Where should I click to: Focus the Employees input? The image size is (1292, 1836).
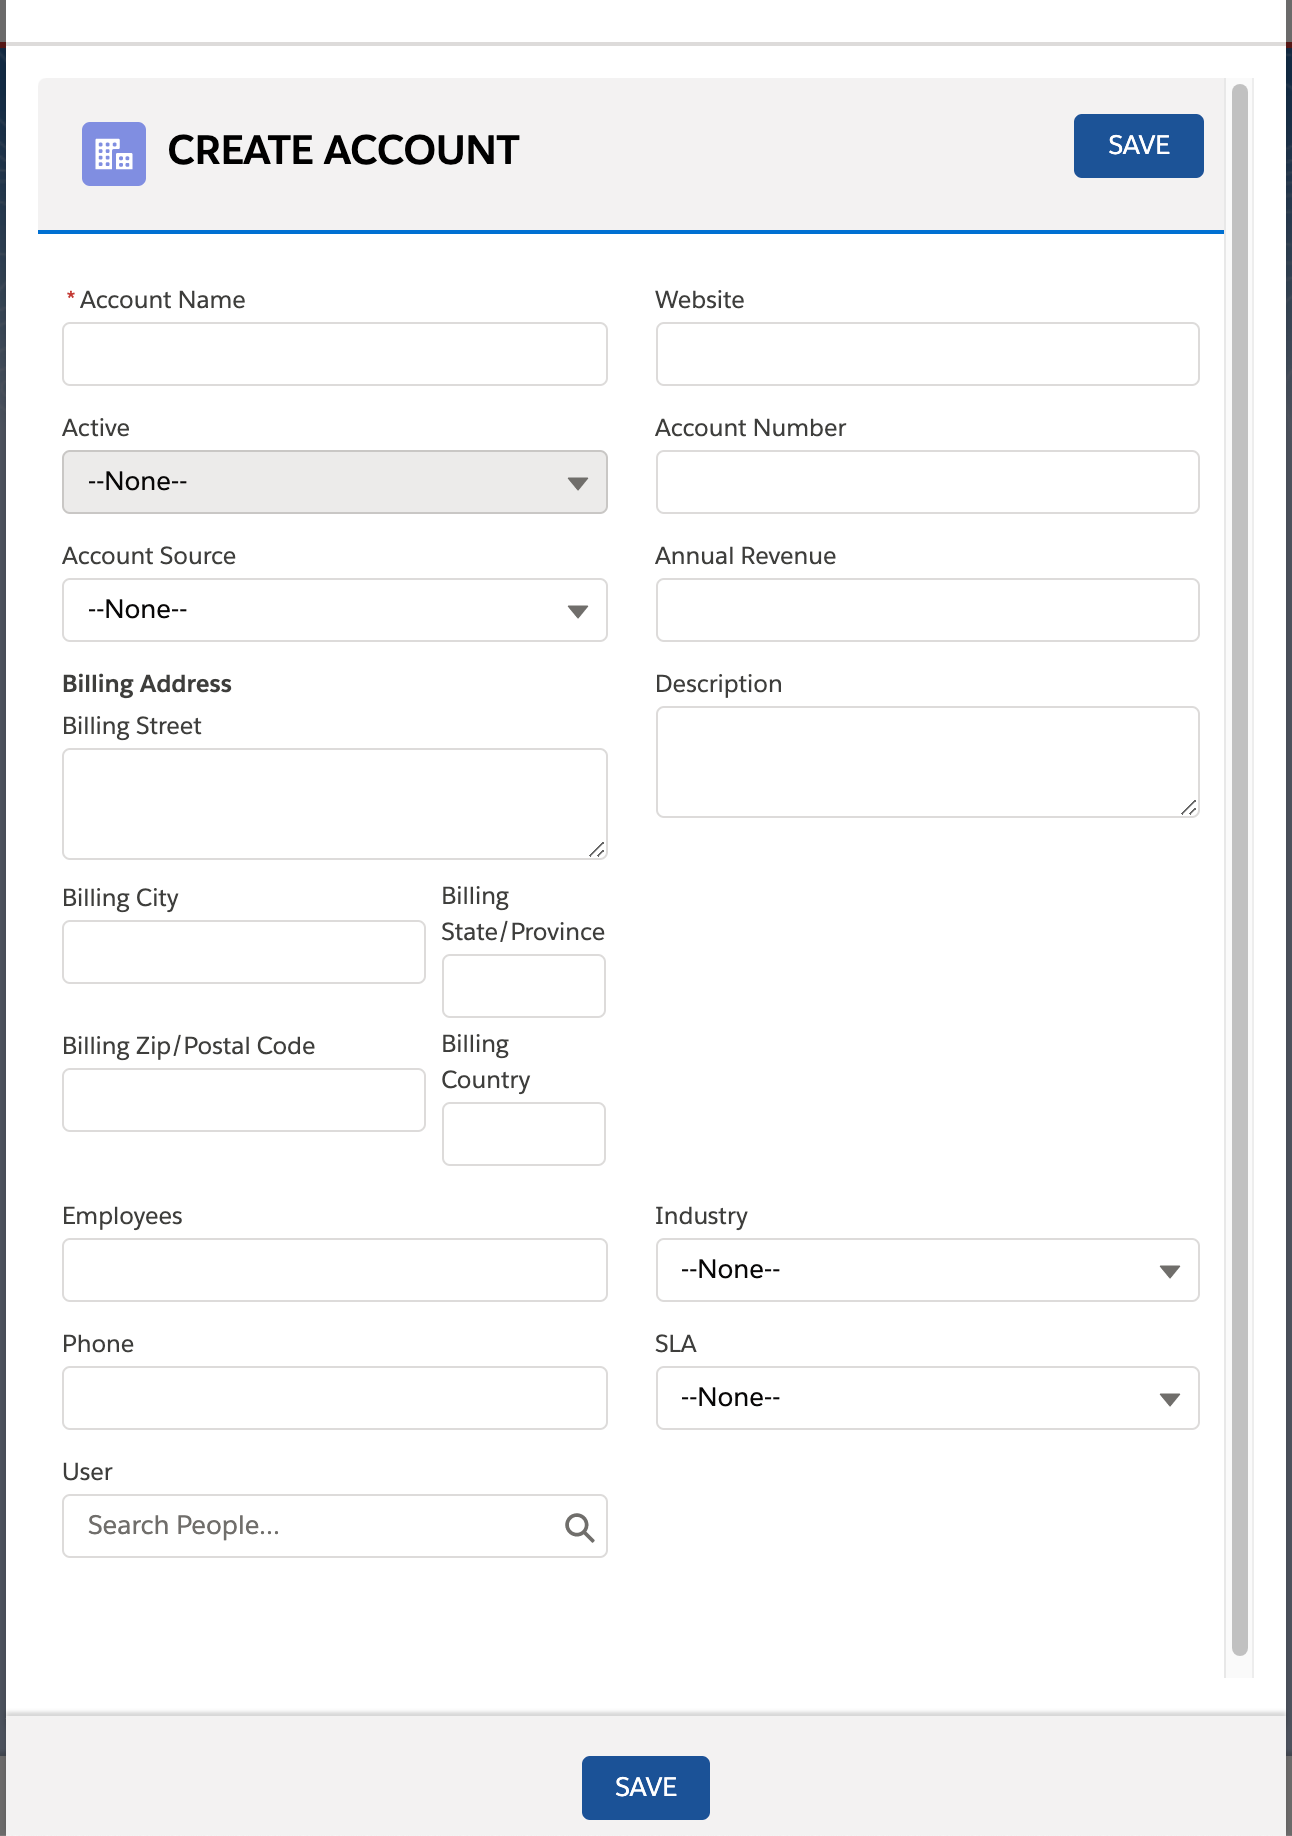pos(335,1270)
